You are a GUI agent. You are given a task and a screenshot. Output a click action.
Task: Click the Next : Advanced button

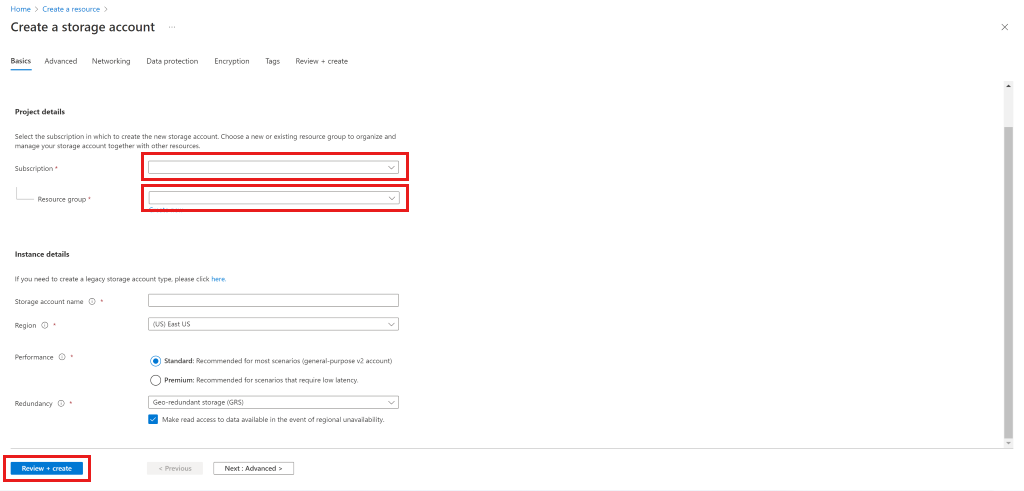pyautogui.click(x=253, y=468)
